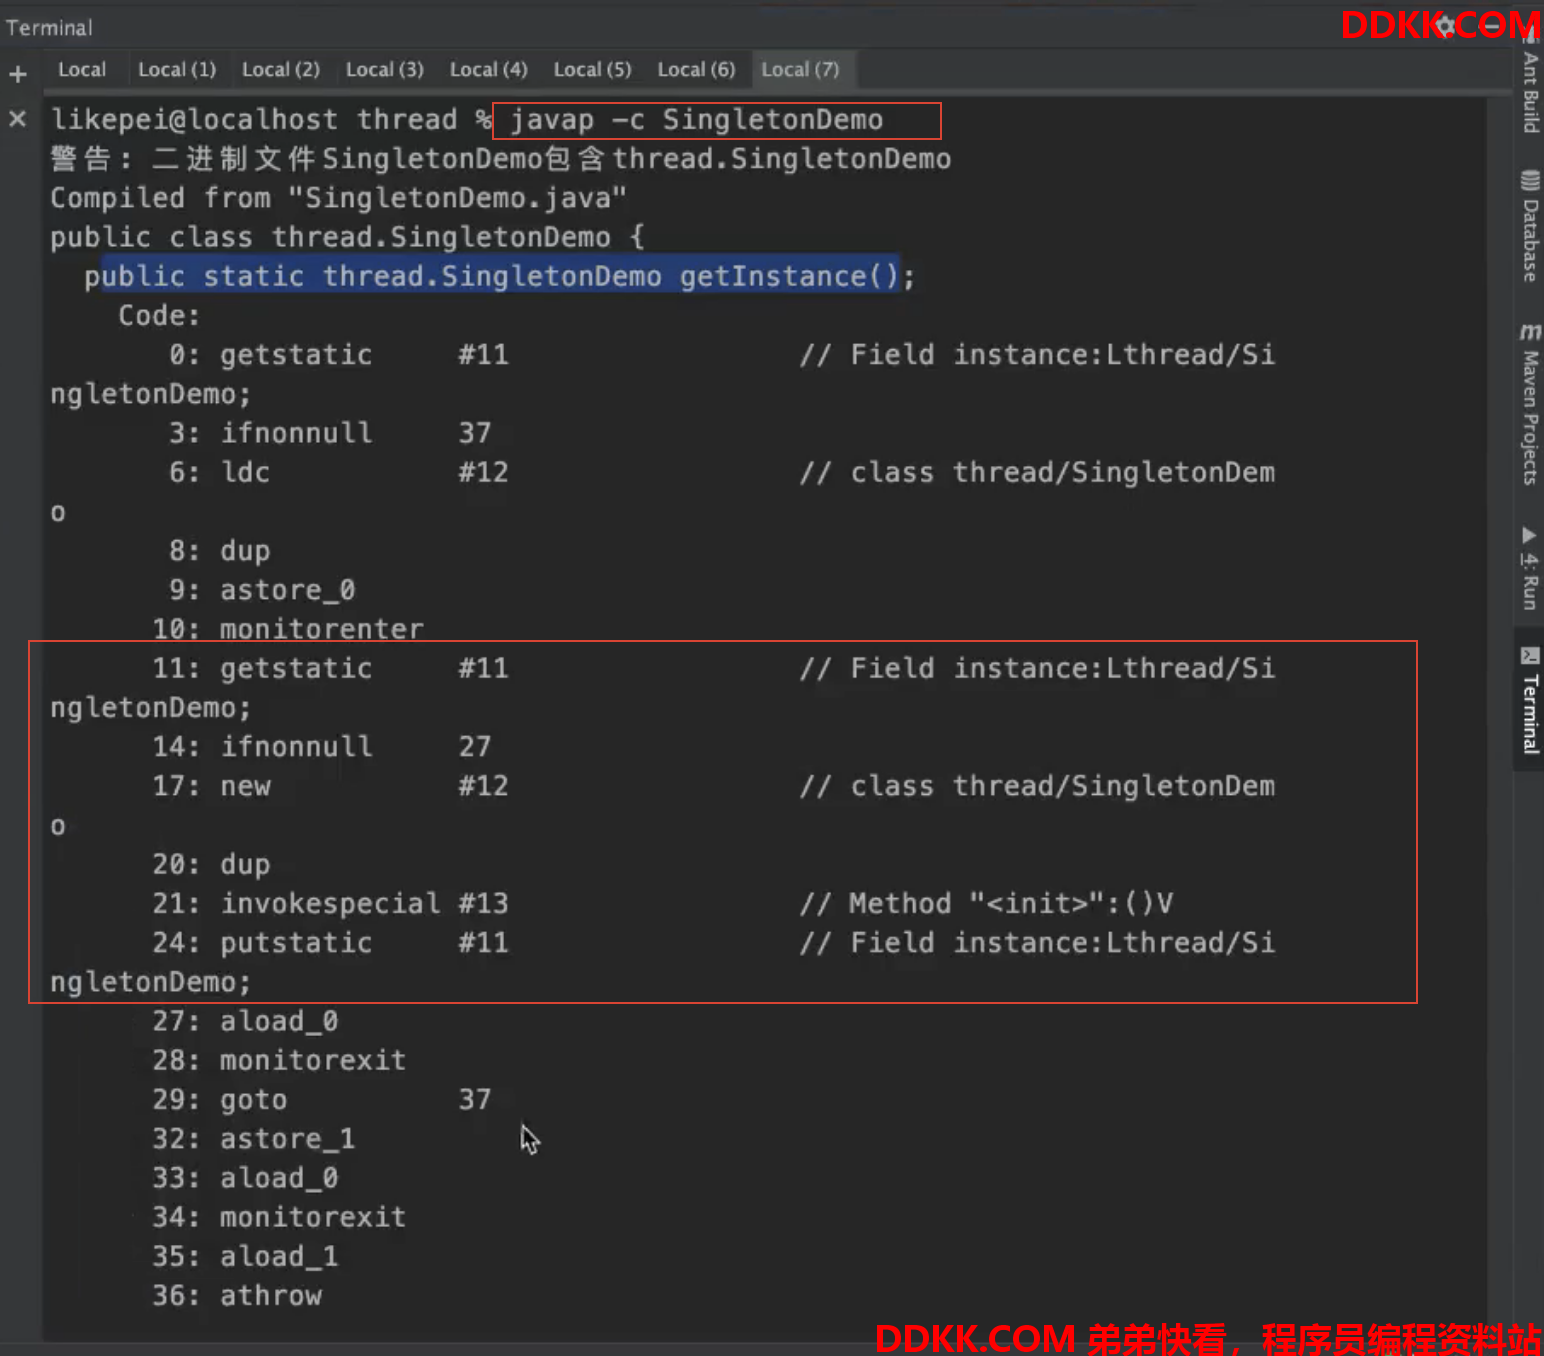Select the Local (7) terminal tab
This screenshot has height=1356, width=1544.
pos(800,70)
